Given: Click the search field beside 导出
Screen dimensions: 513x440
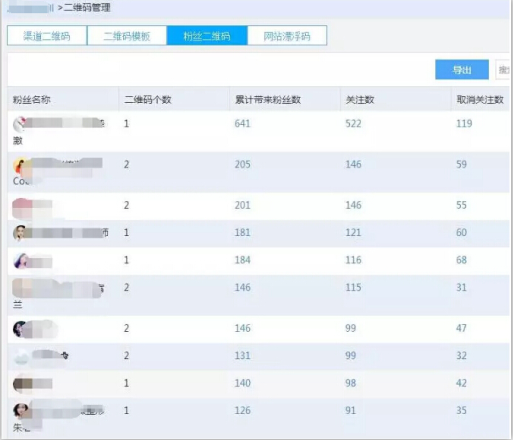Looking at the screenshot, I should pyautogui.click(x=504, y=70).
